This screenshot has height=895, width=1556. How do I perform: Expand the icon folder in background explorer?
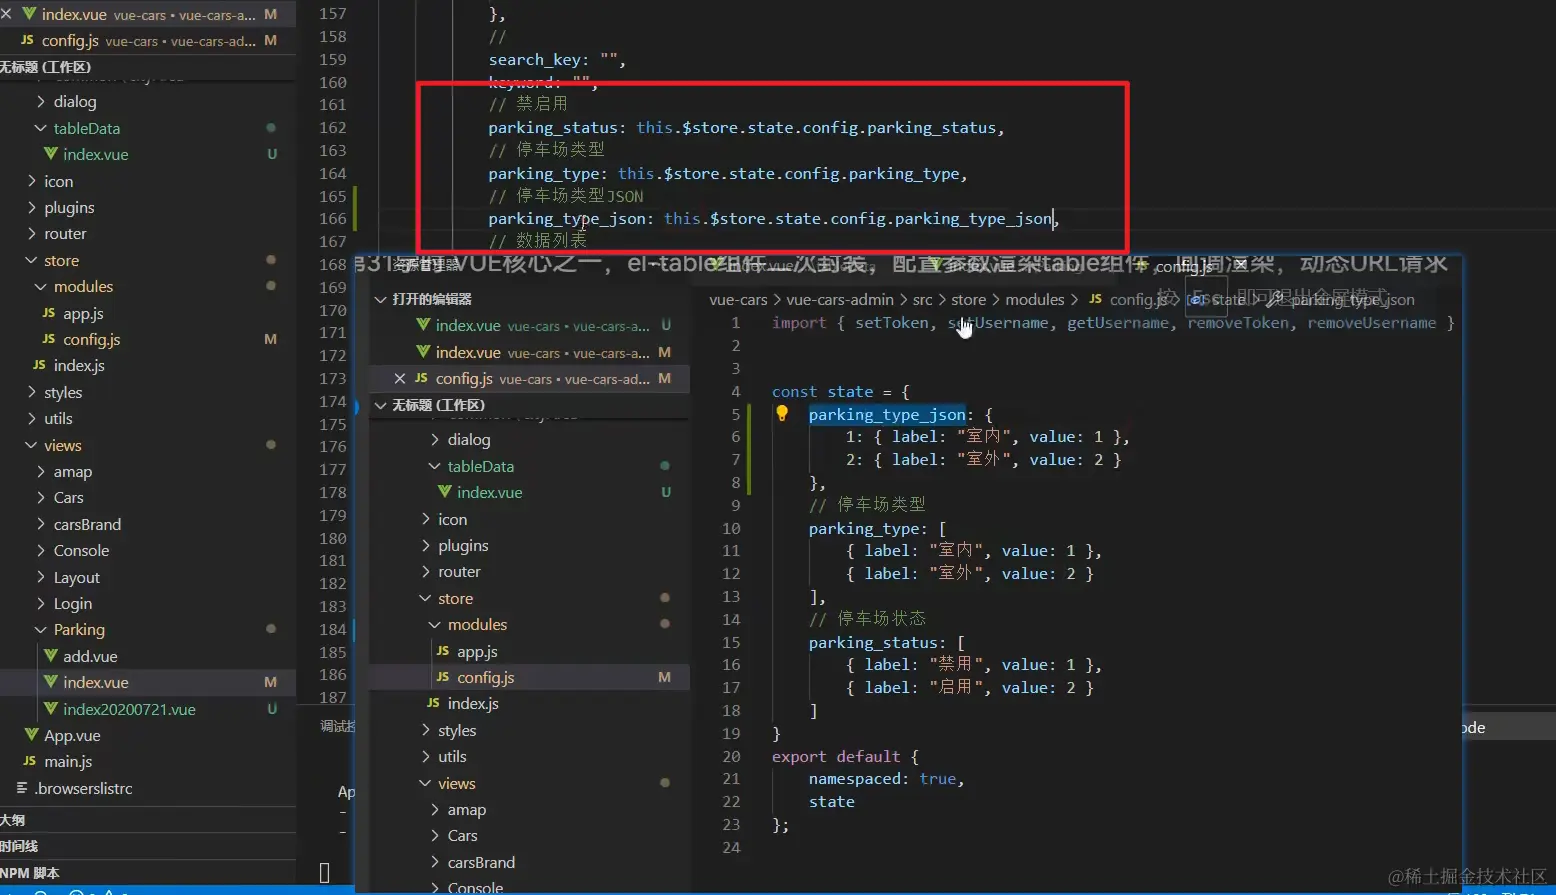tap(31, 181)
